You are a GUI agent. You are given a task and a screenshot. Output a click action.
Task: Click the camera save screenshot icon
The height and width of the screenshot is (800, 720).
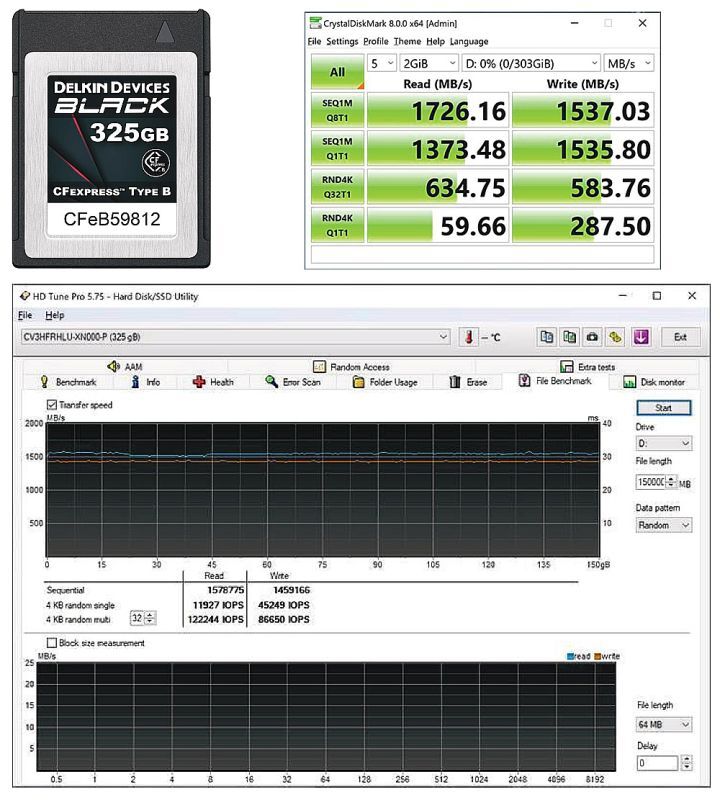click(592, 337)
